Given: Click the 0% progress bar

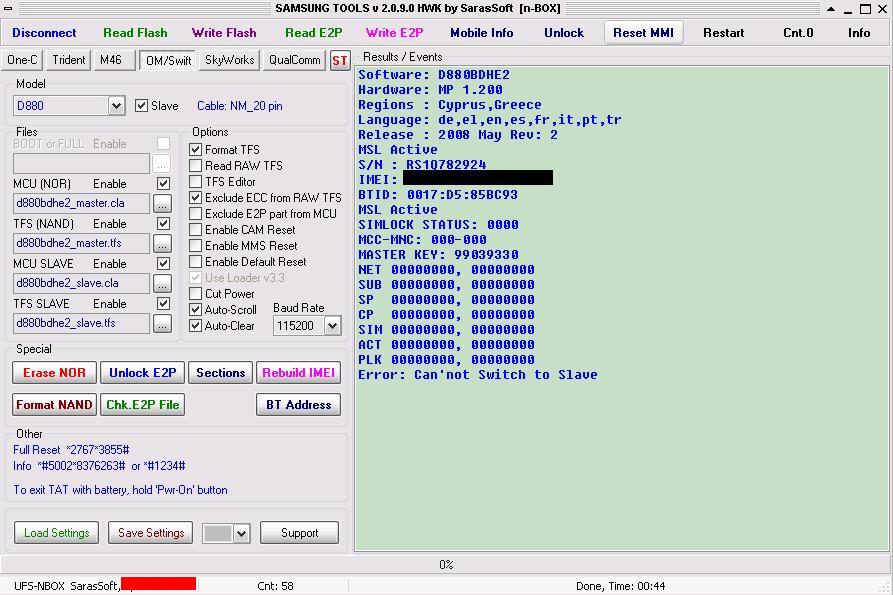Looking at the screenshot, I should click(446, 564).
